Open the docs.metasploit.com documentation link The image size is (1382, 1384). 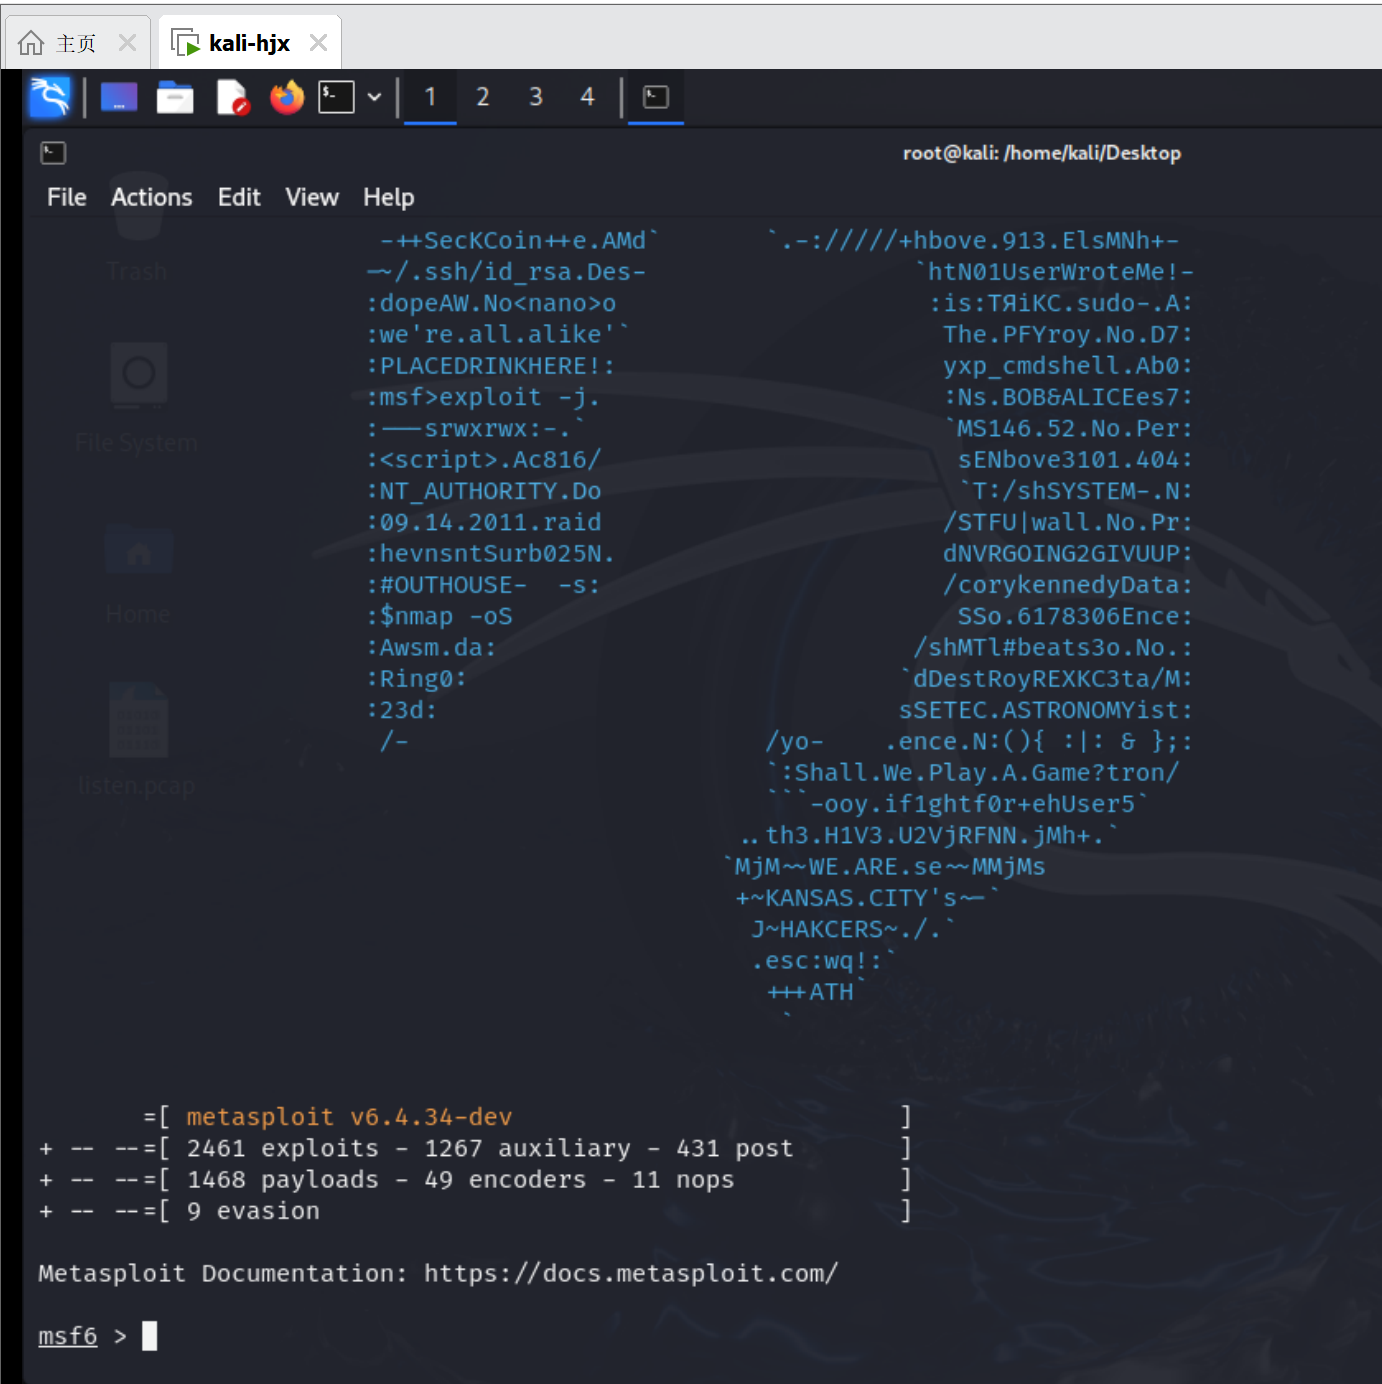(631, 1274)
